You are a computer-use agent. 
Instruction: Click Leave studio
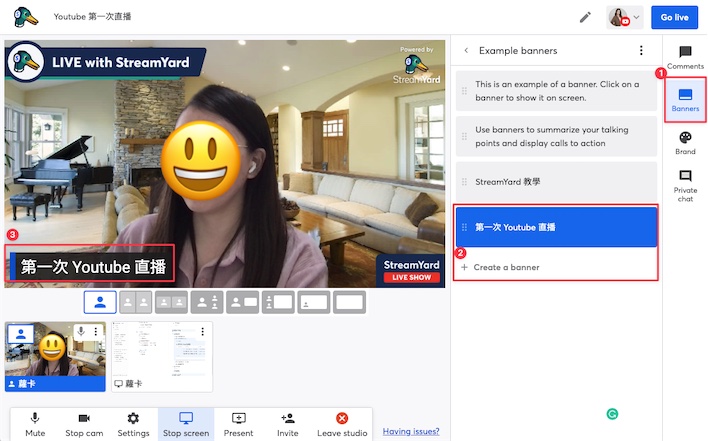pos(342,425)
